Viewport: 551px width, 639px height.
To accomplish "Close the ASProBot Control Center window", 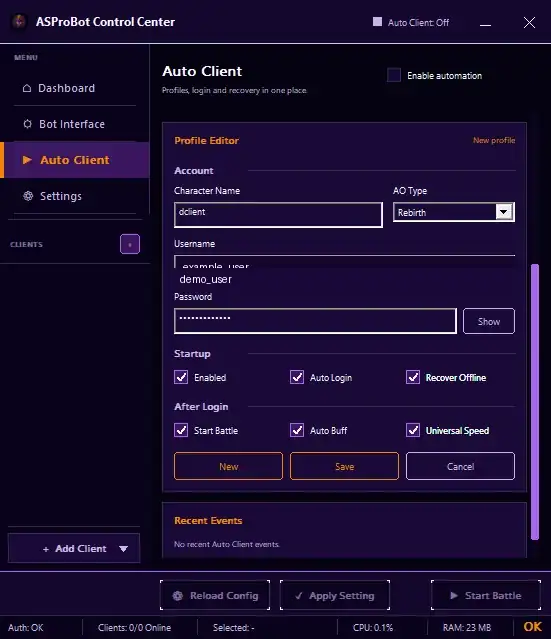I will pyautogui.click(x=529, y=22).
